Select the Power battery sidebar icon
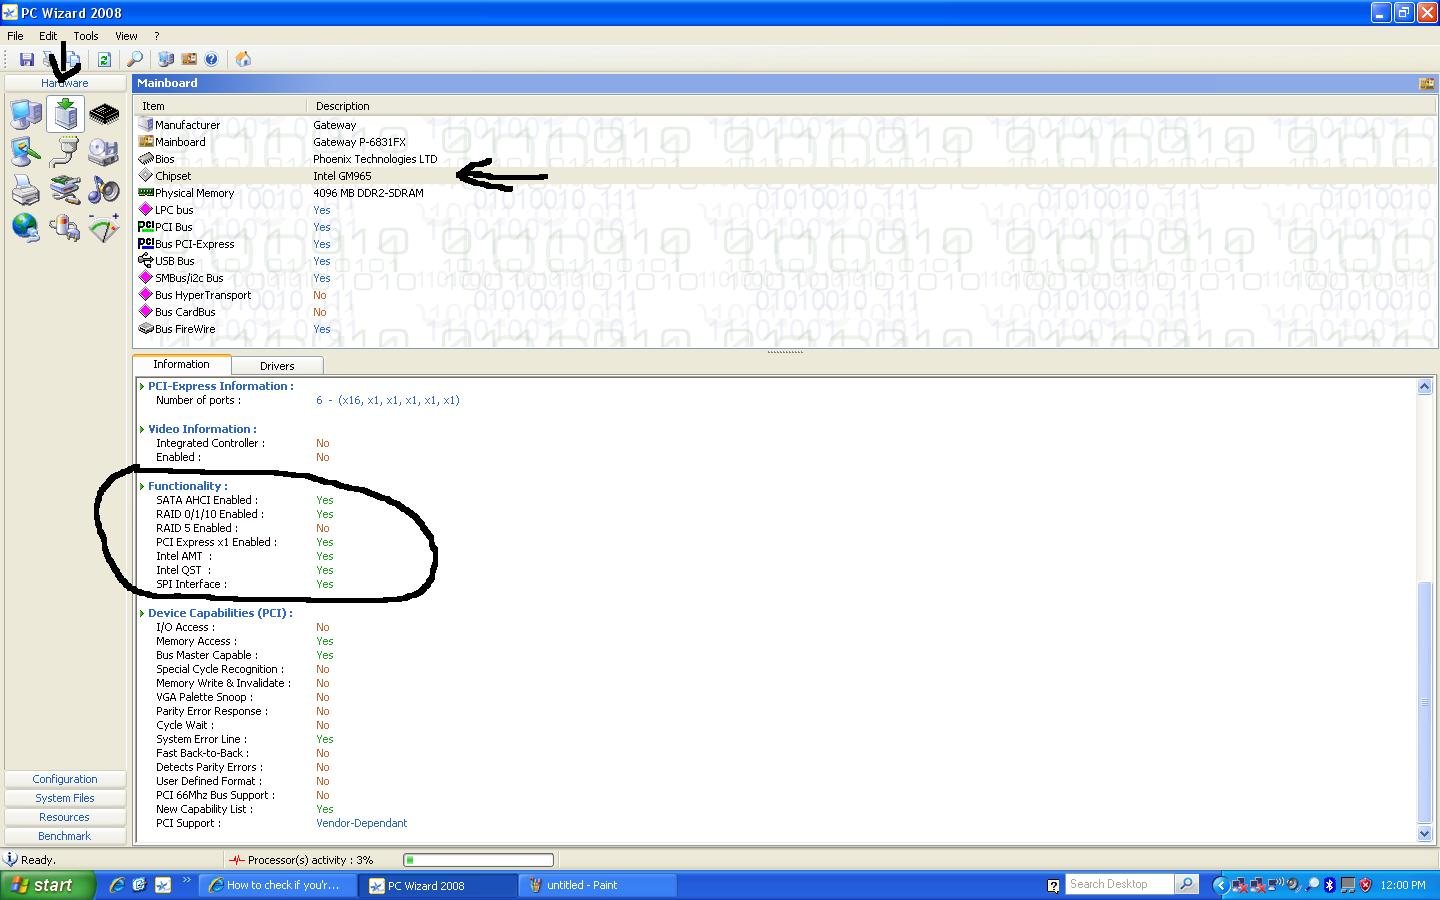This screenshot has height=900, width=1440. tap(65, 227)
